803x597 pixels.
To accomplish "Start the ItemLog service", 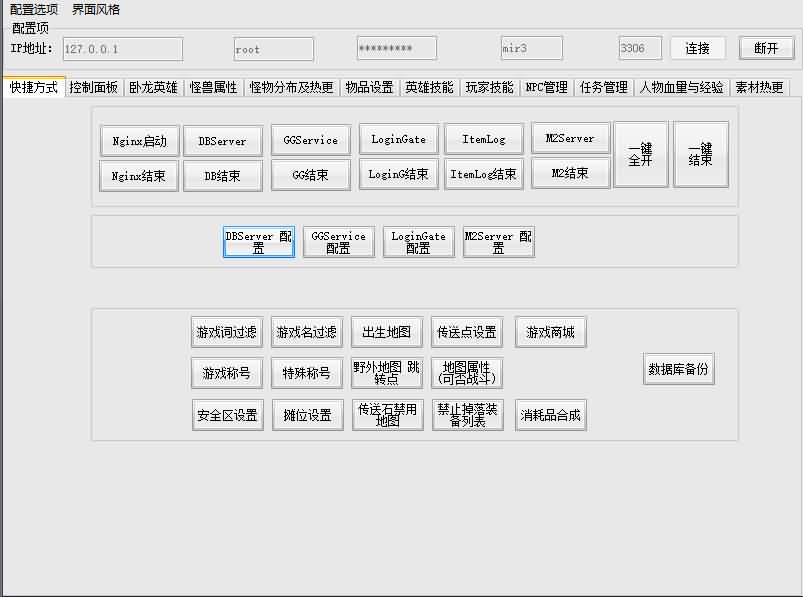I will (484, 140).
